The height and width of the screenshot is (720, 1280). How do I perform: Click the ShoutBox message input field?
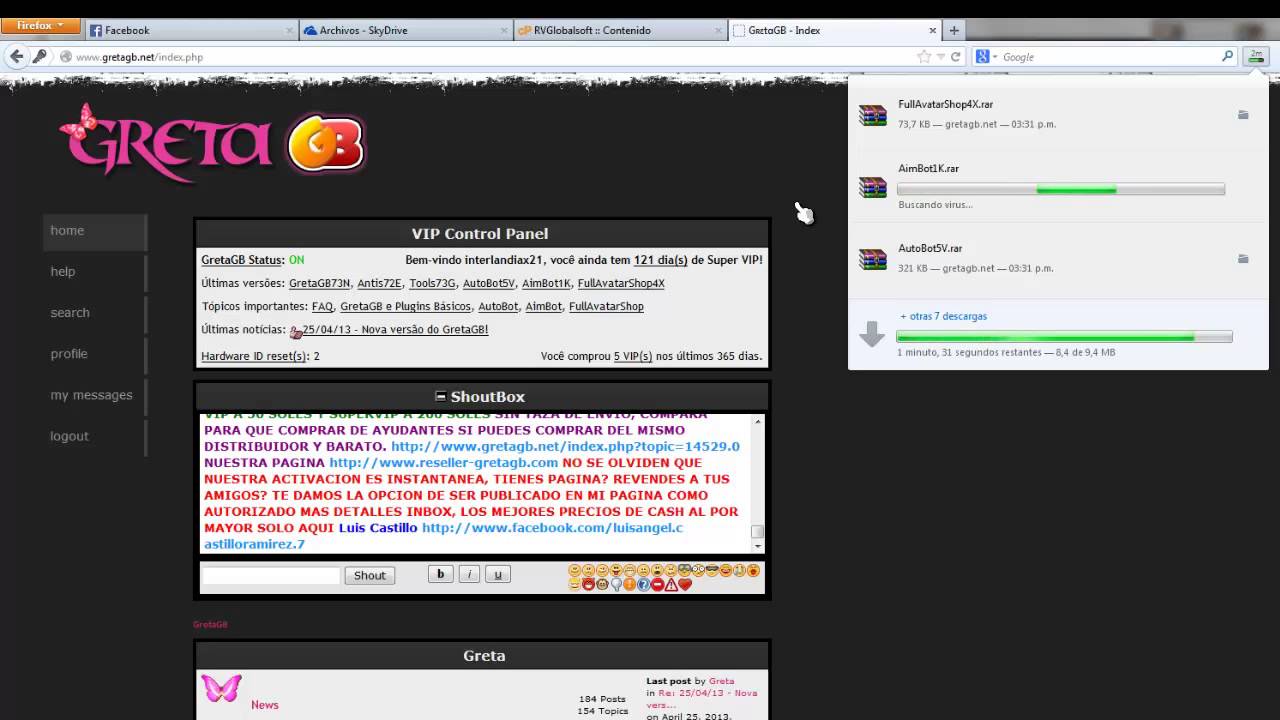click(x=271, y=575)
